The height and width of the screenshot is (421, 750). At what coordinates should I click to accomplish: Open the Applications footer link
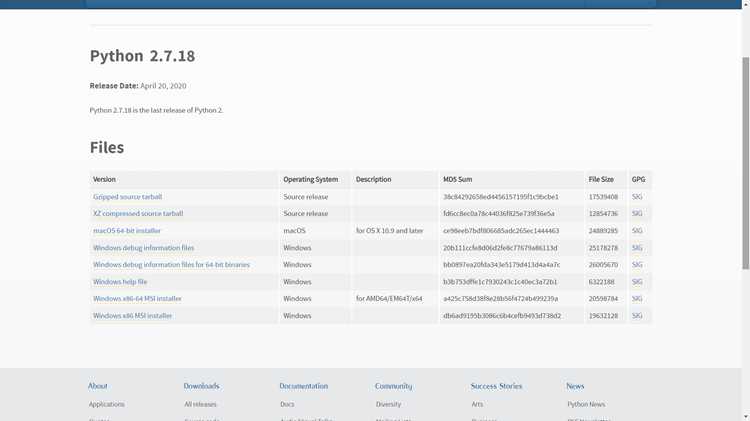(x=106, y=404)
